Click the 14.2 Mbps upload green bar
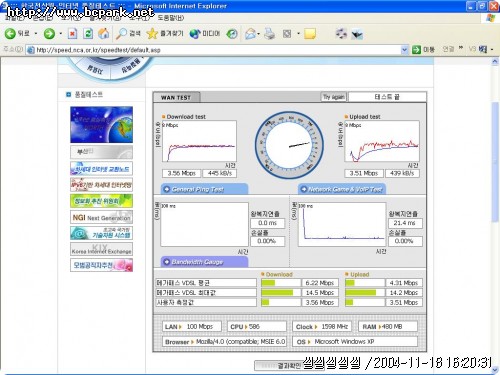The image size is (500, 375). pos(361,293)
